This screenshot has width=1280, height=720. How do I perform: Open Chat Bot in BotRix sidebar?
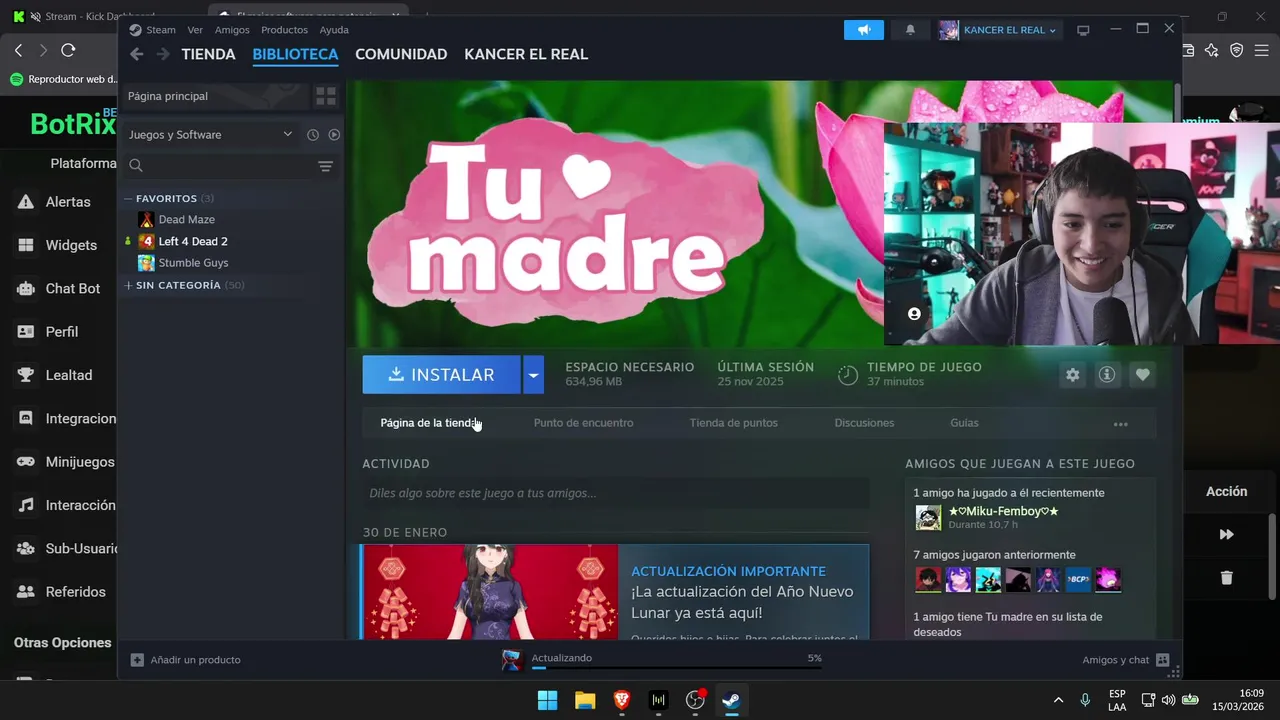[x=73, y=288]
